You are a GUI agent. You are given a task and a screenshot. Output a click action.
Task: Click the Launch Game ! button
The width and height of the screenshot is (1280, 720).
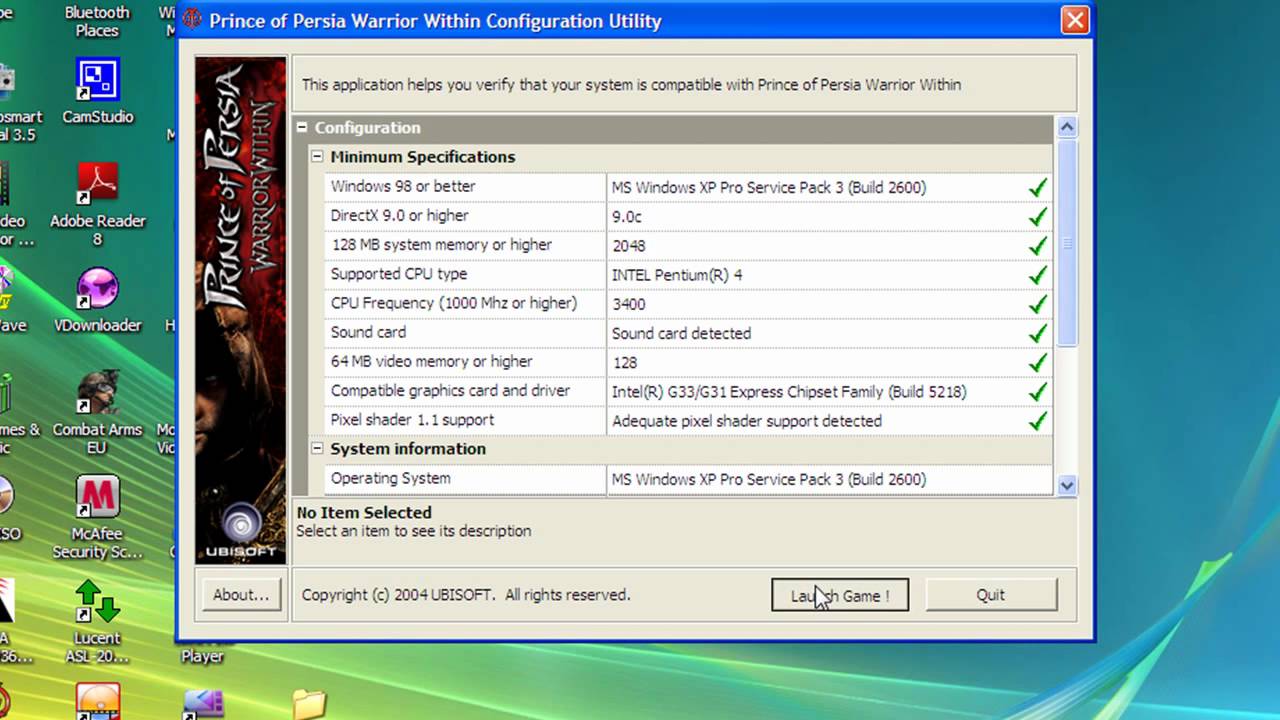(x=839, y=595)
